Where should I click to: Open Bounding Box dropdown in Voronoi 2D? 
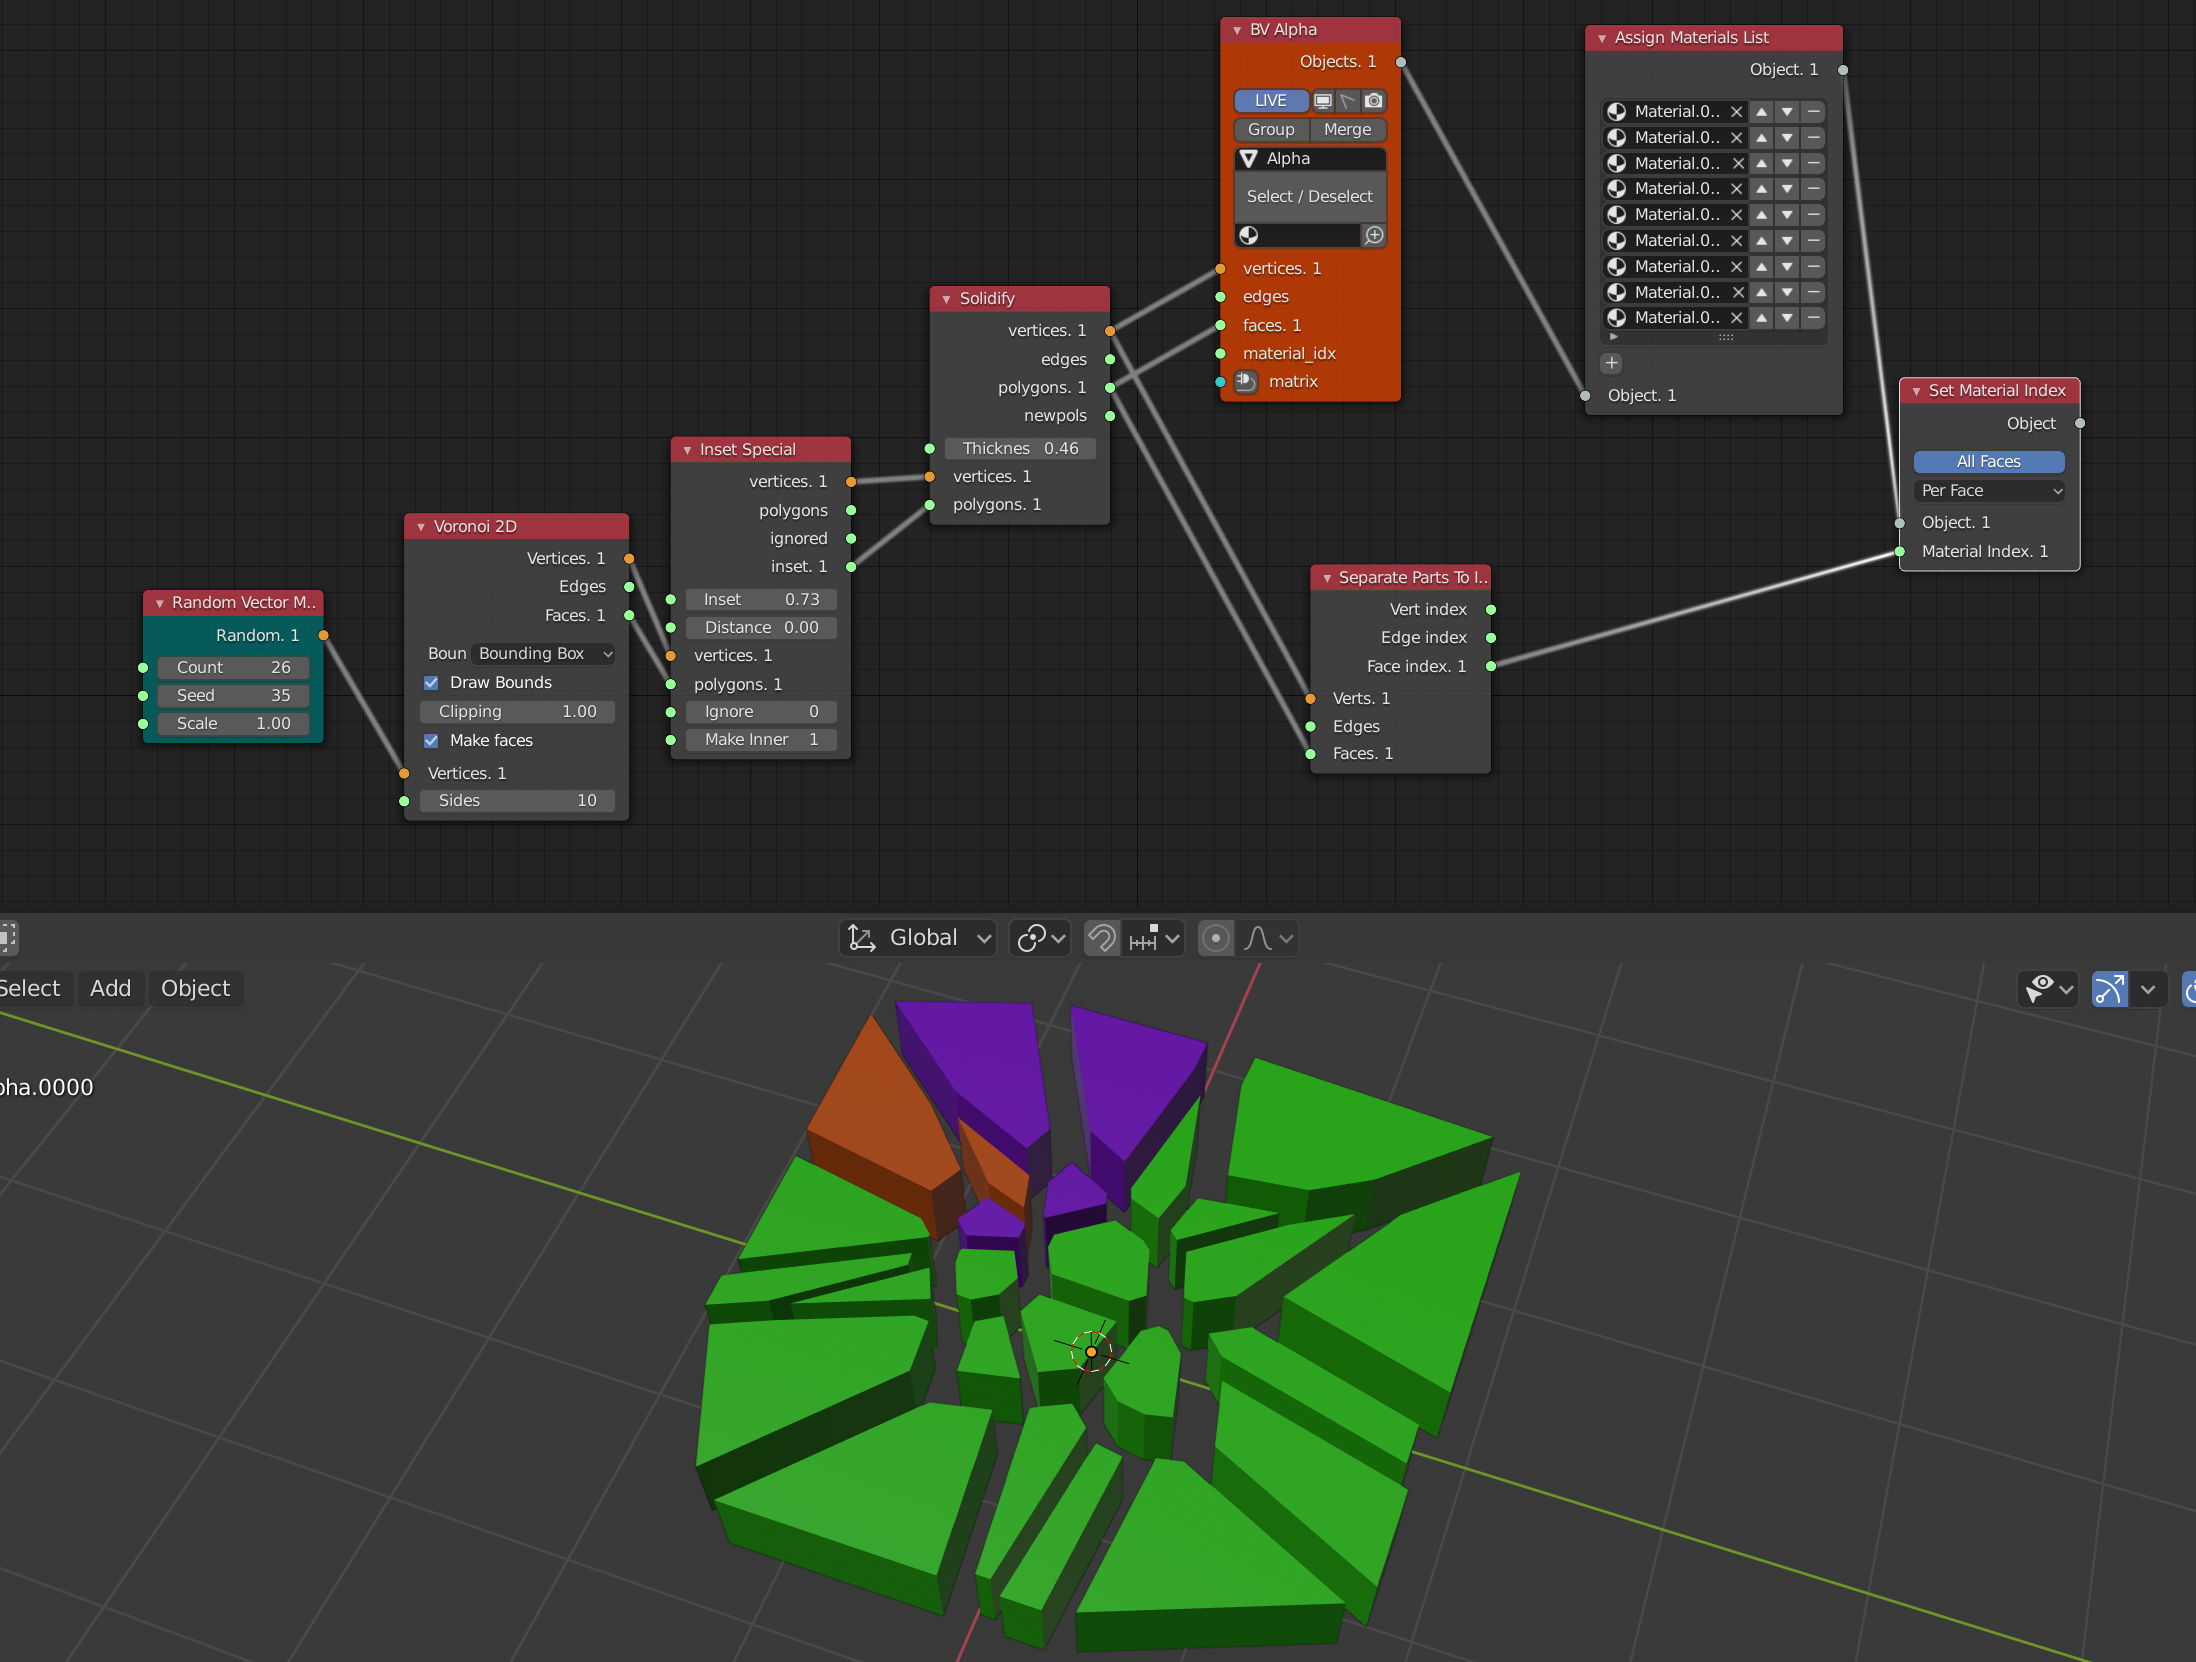pos(545,654)
